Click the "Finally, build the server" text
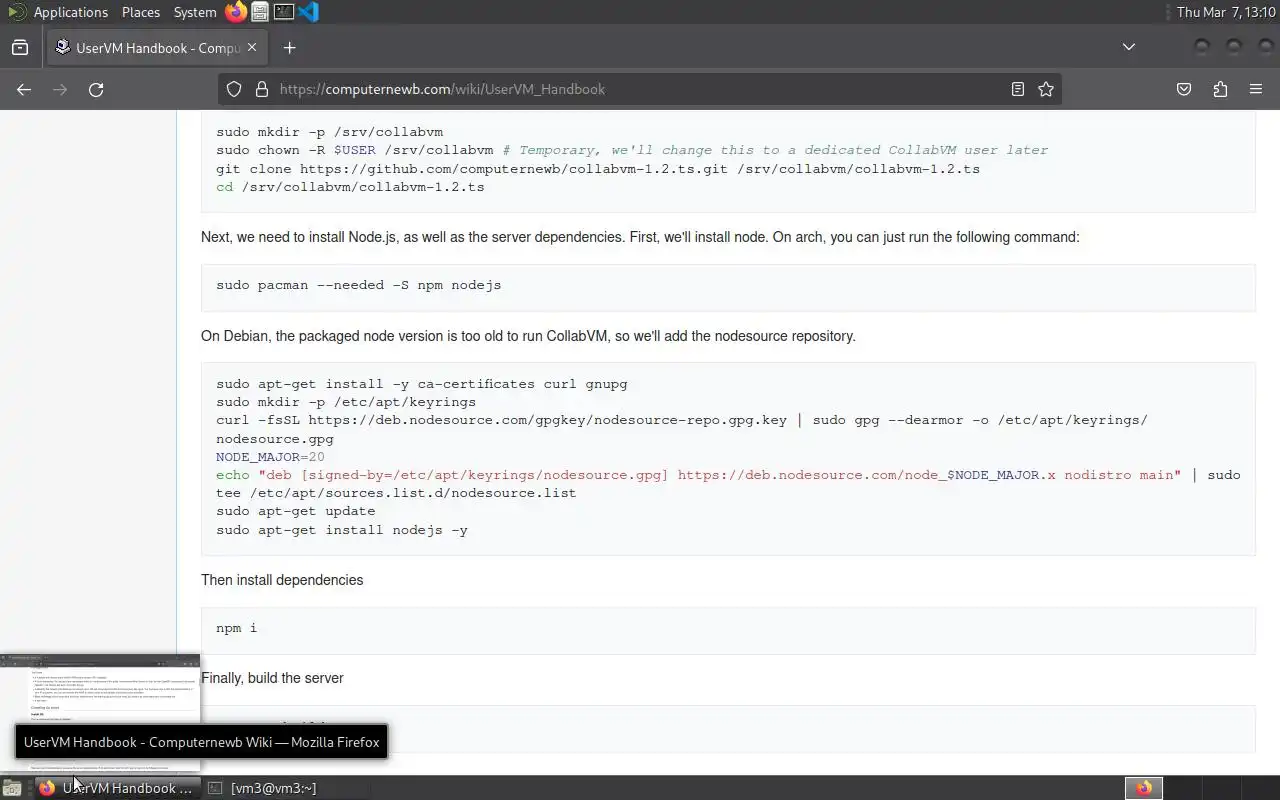 [272, 678]
